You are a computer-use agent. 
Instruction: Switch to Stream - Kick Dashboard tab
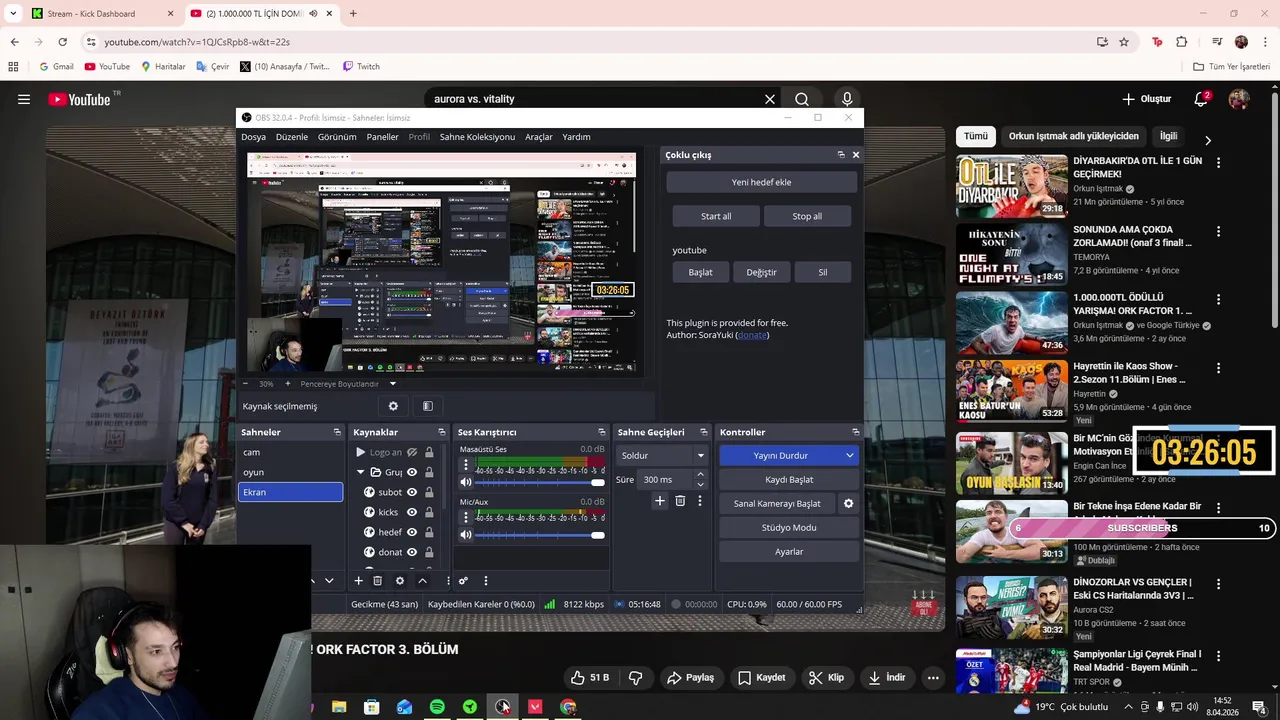[100, 14]
